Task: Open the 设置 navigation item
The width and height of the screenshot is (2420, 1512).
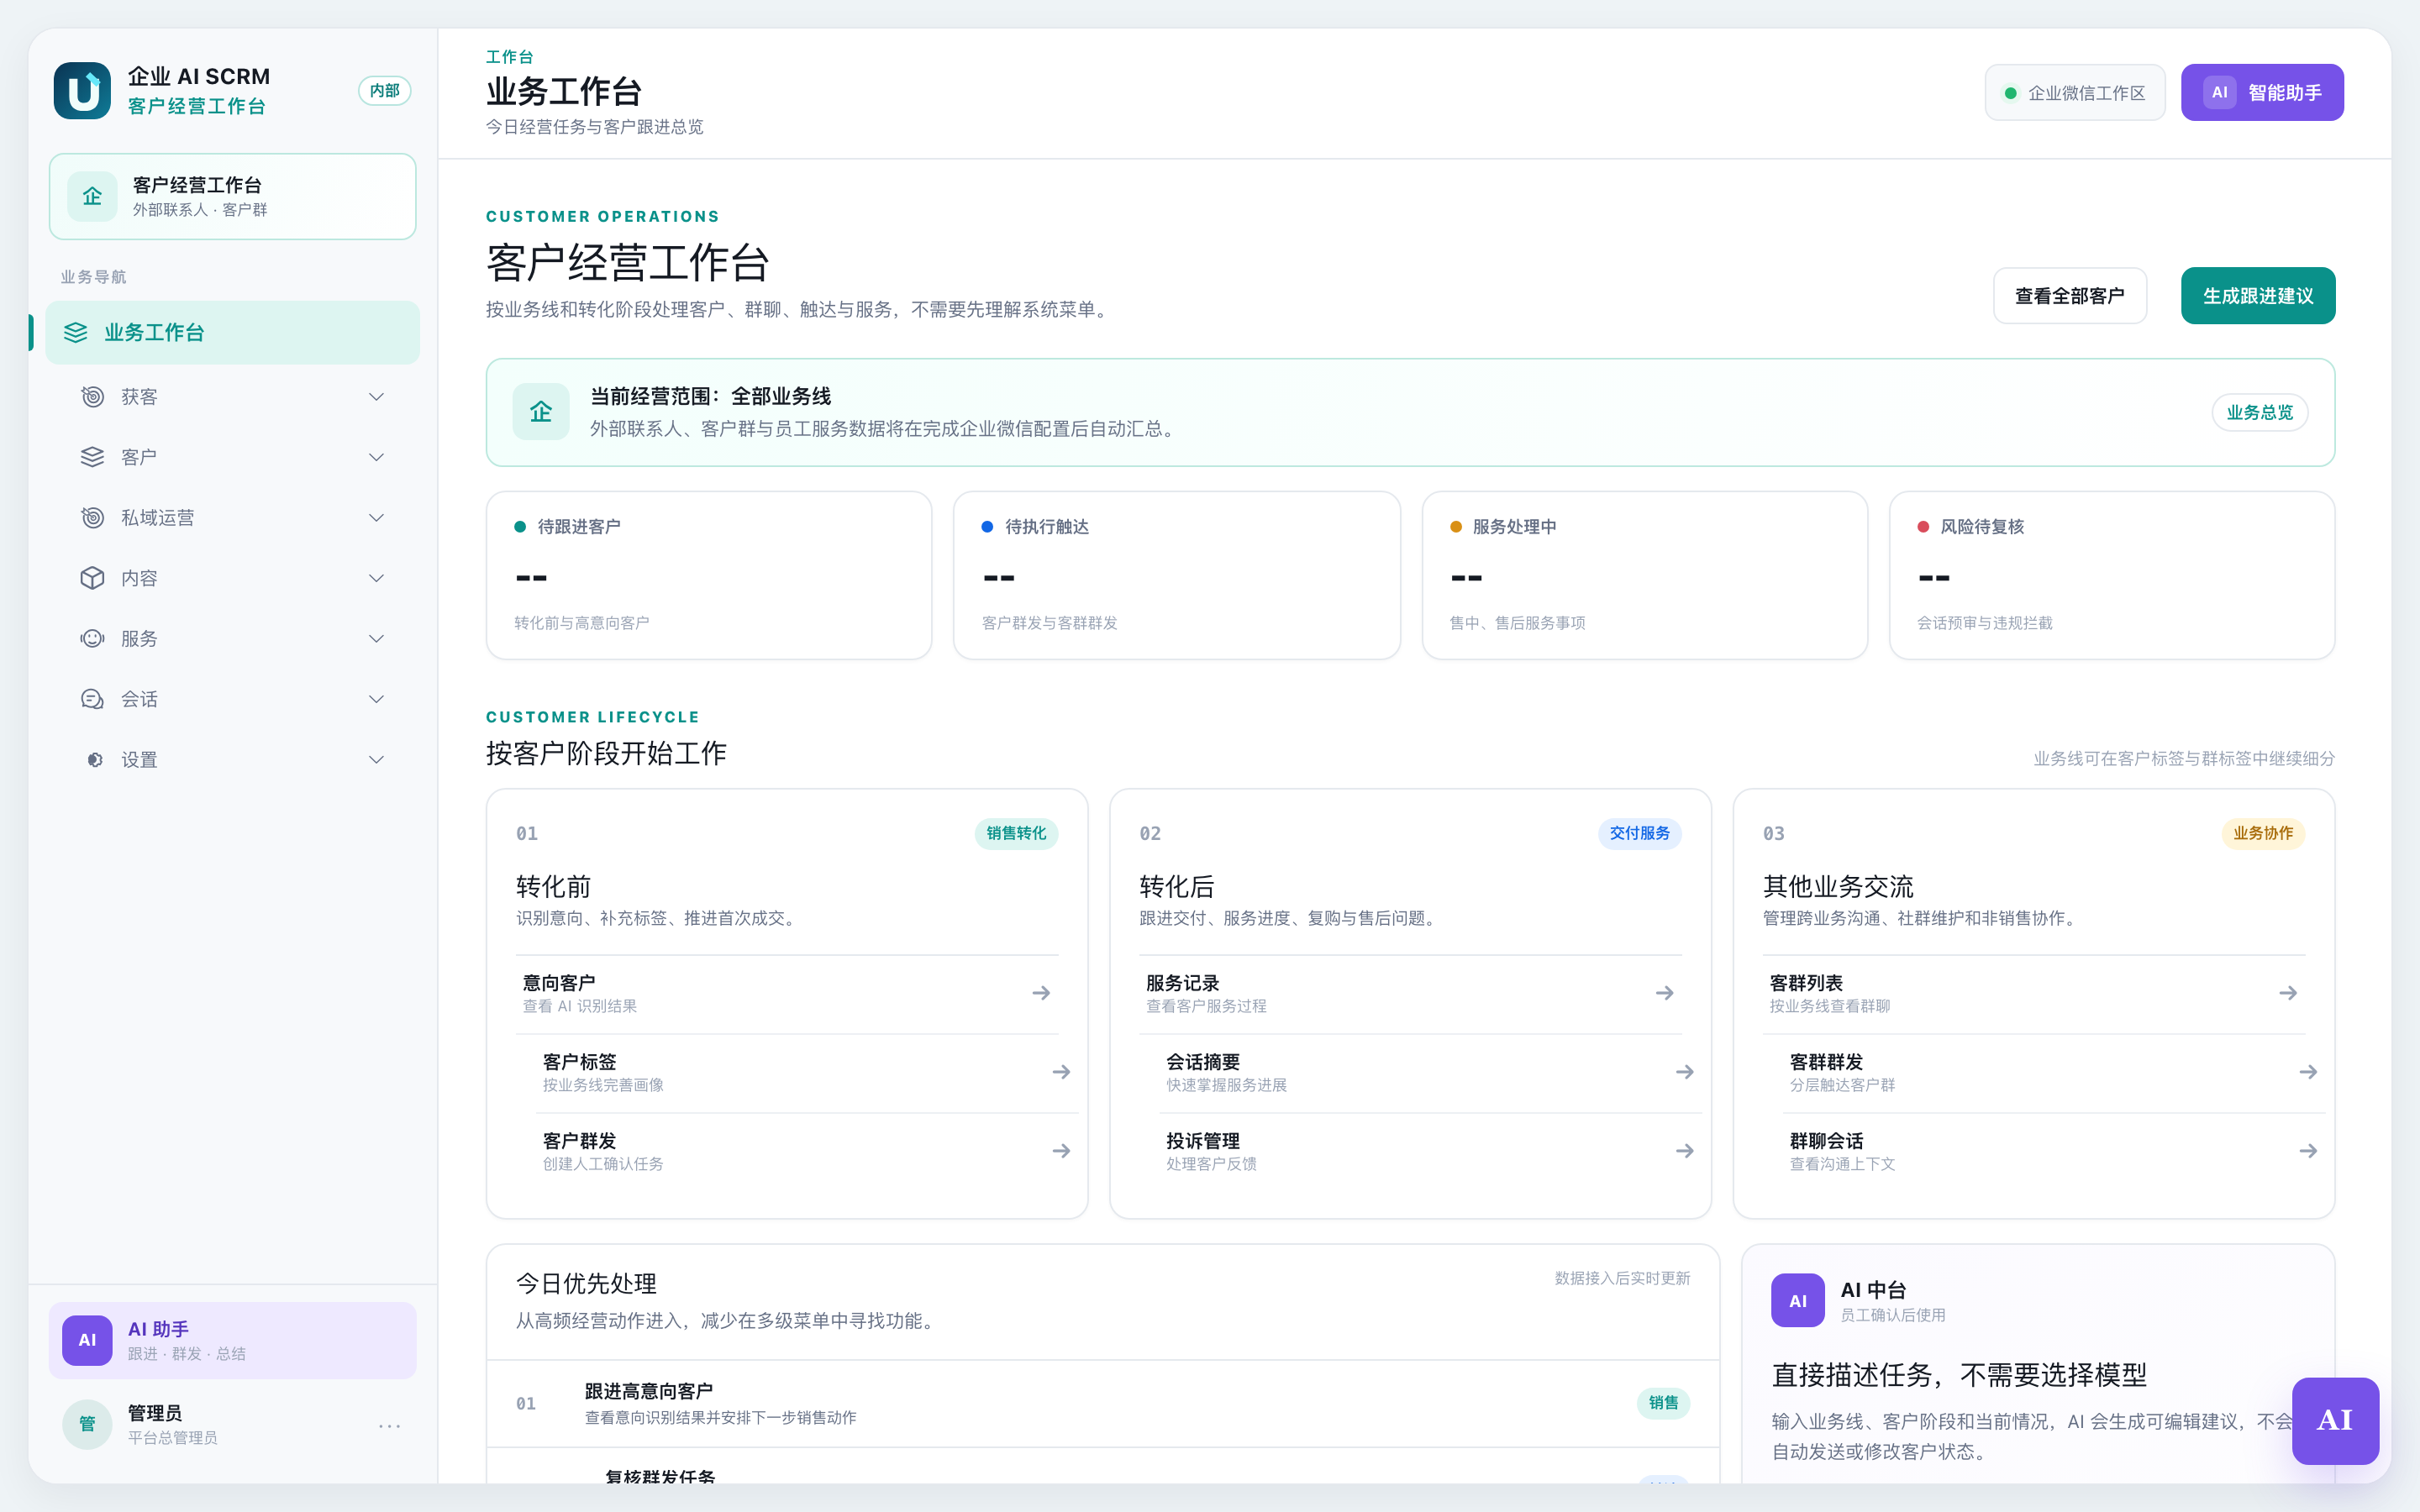Action: tap(232, 760)
